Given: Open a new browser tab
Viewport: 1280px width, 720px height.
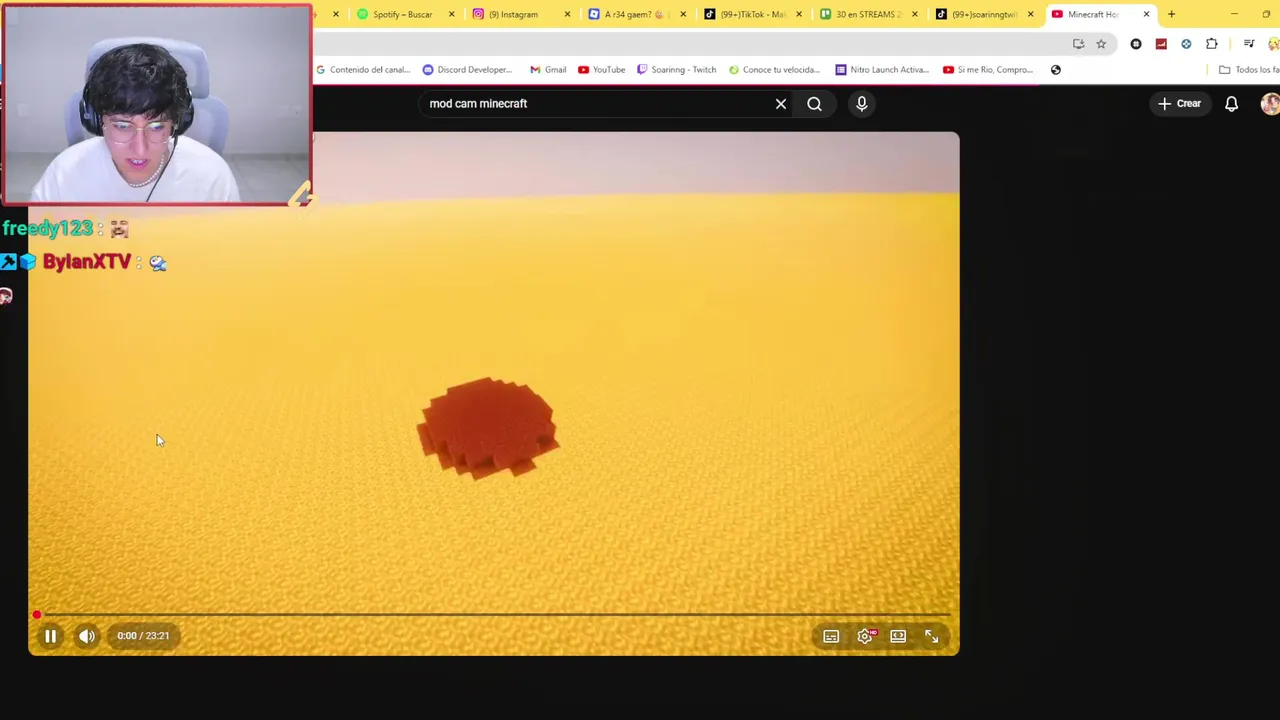Looking at the screenshot, I should tap(1171, 14).
